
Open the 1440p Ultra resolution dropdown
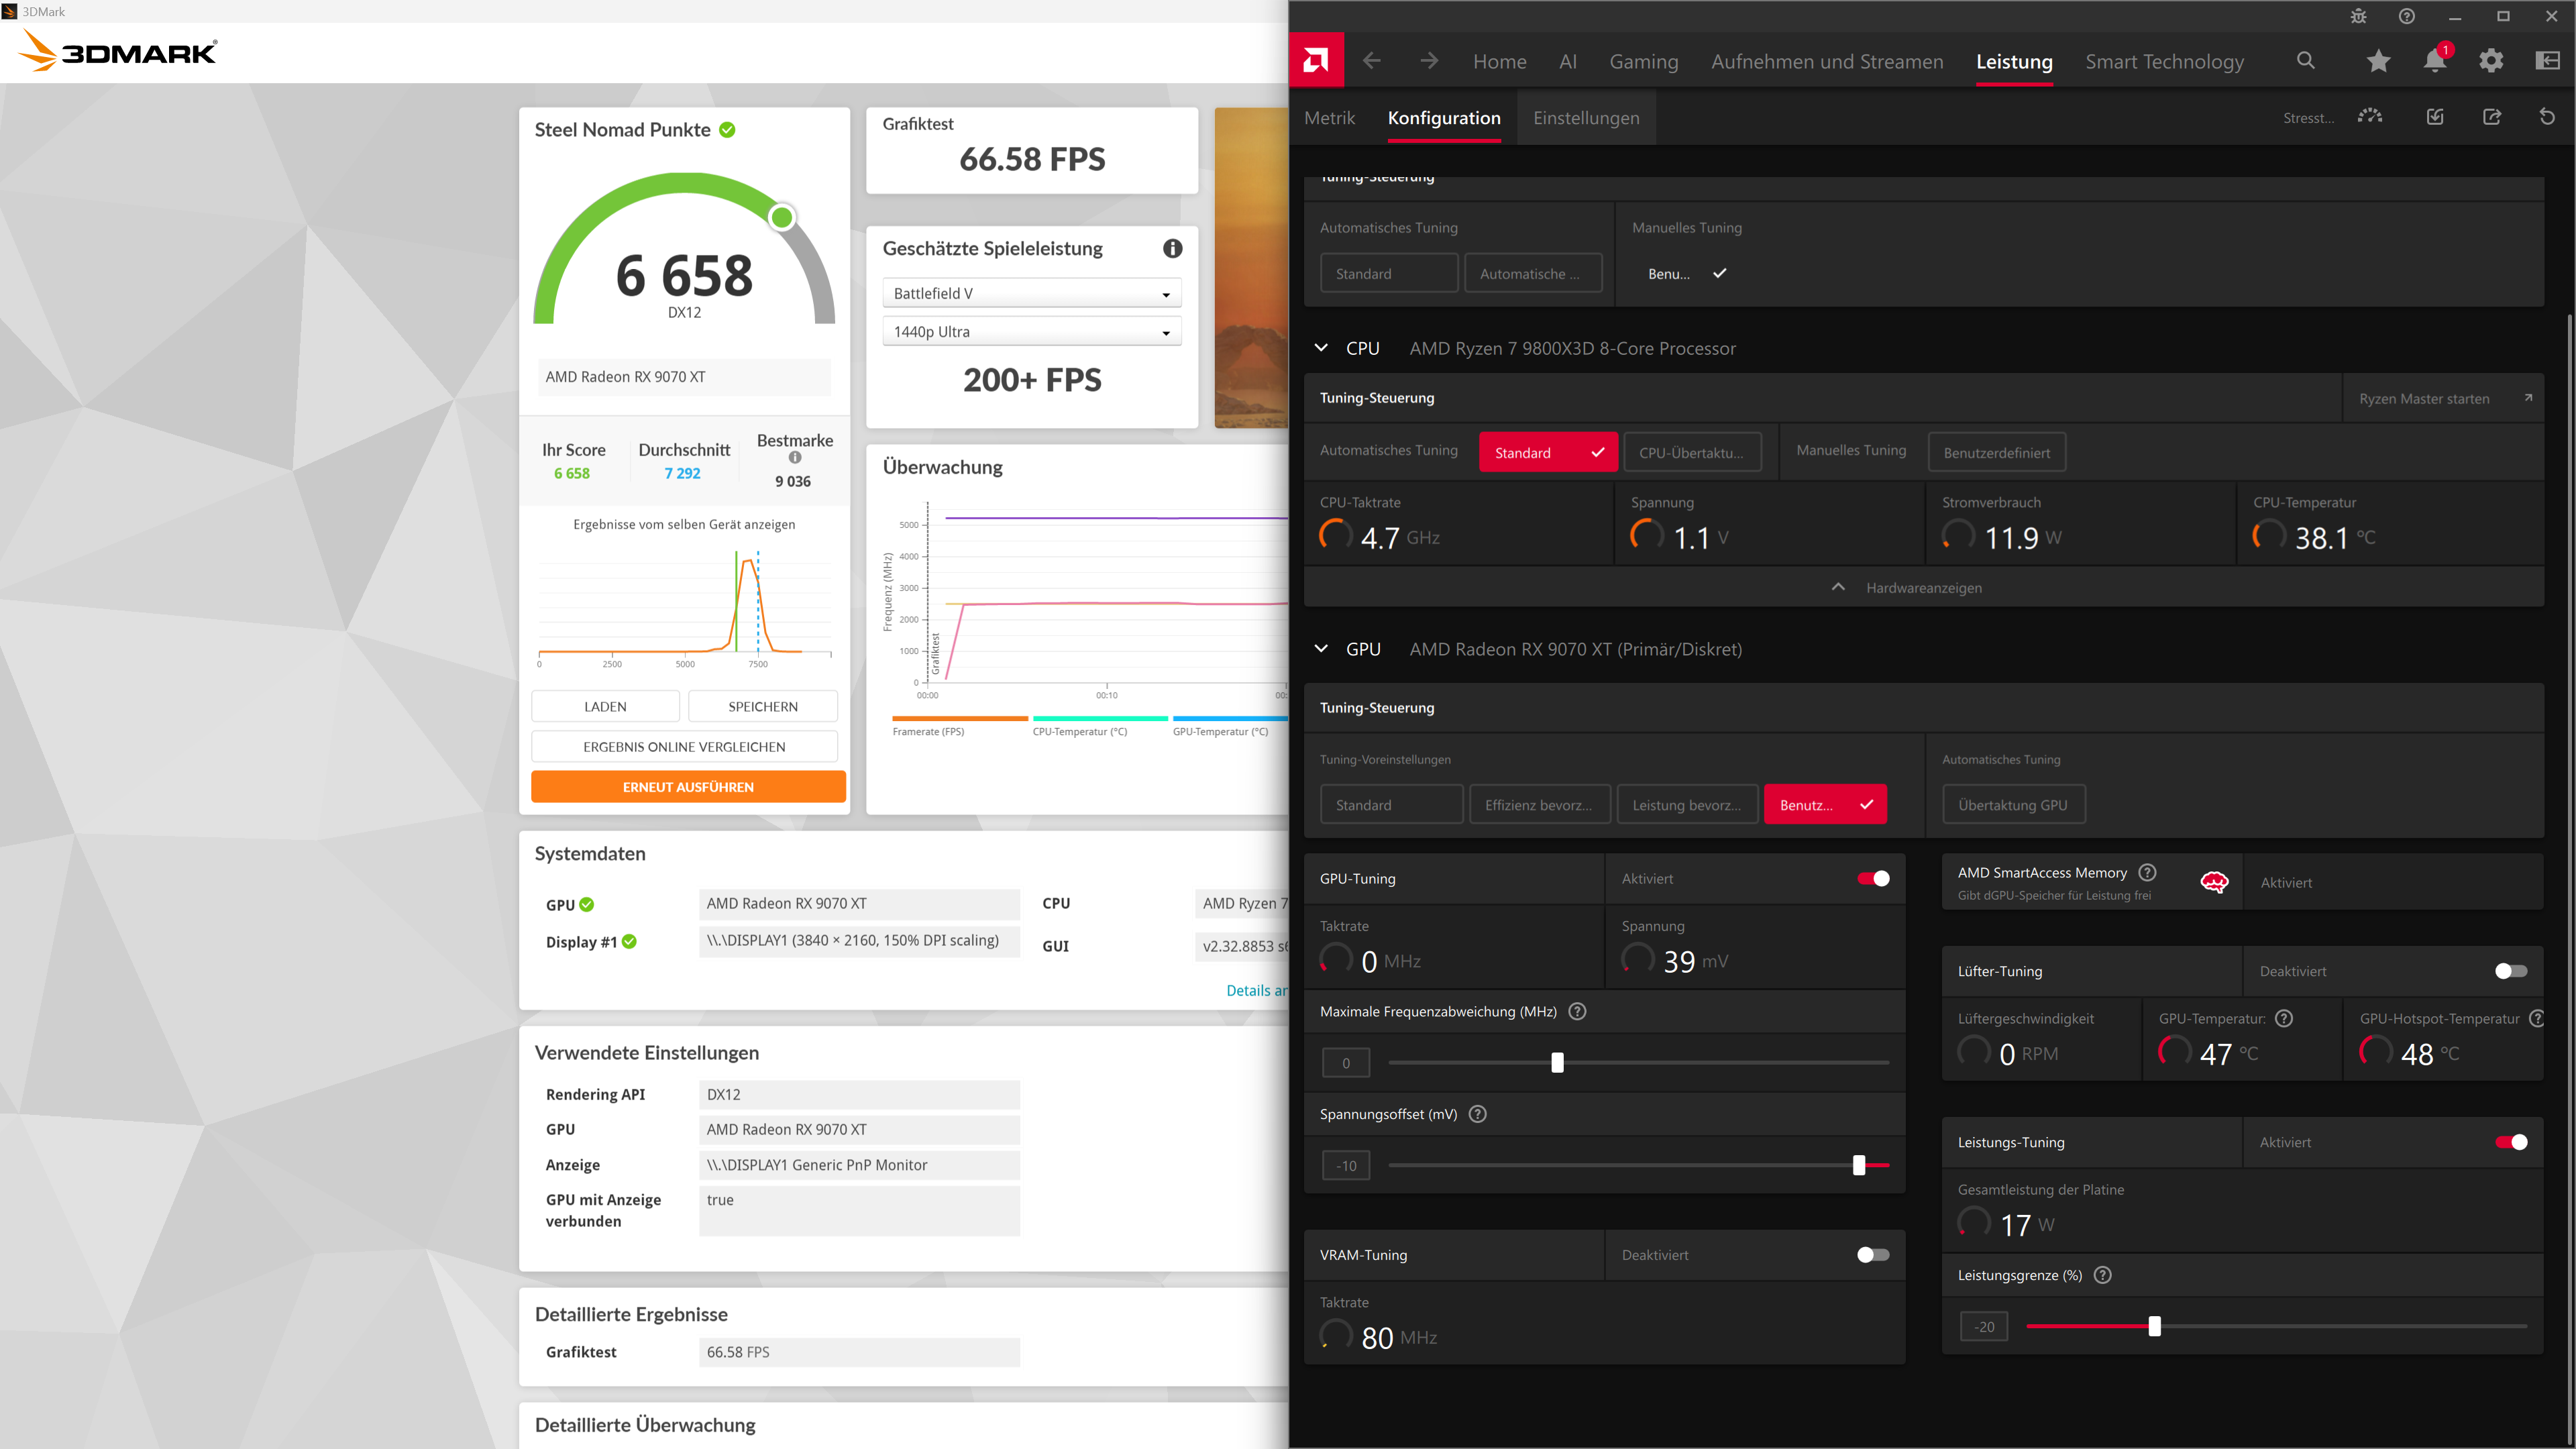click(x=1031, y=332)
